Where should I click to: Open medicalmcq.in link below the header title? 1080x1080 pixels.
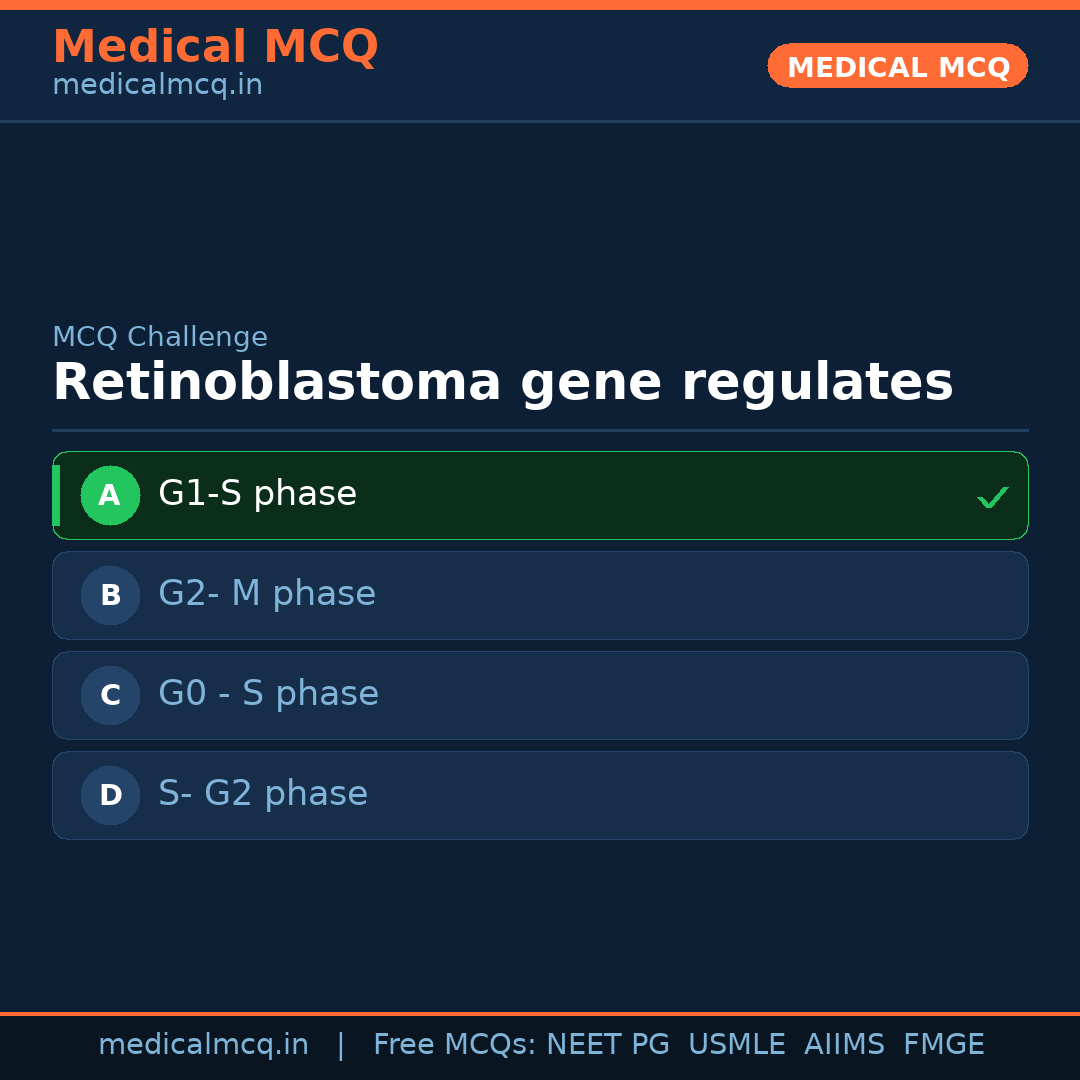(x=157, y=85)
